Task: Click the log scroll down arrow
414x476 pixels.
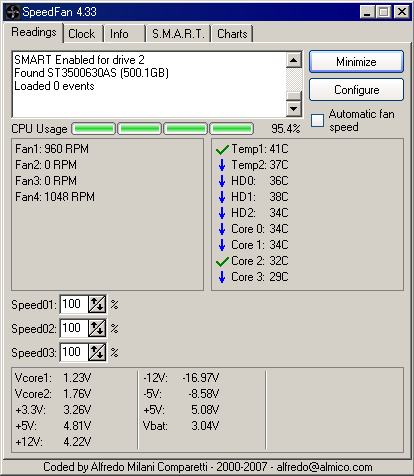Action: click(x=294, y=108)
